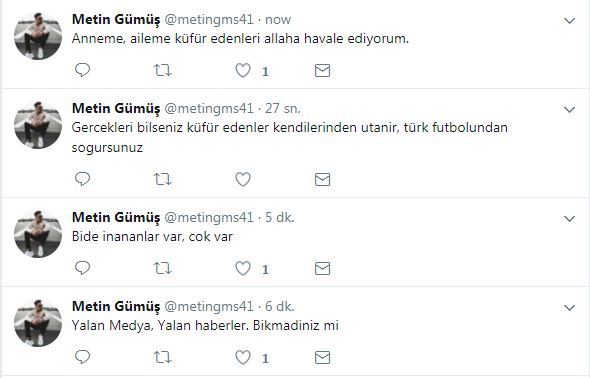
Task: Retweet the 'Yalan Medya, Yalan haberler' tweet
Action: coord(163,357)
